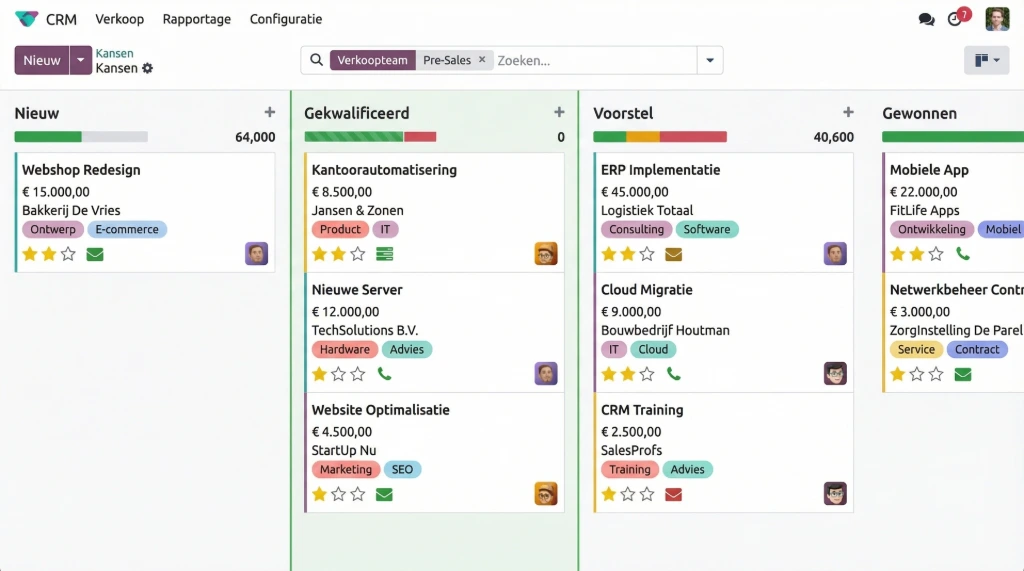This screenshot has width=1024, height=571.
Task: Set second star priority on CRM Training
Action: coord(628,494)
